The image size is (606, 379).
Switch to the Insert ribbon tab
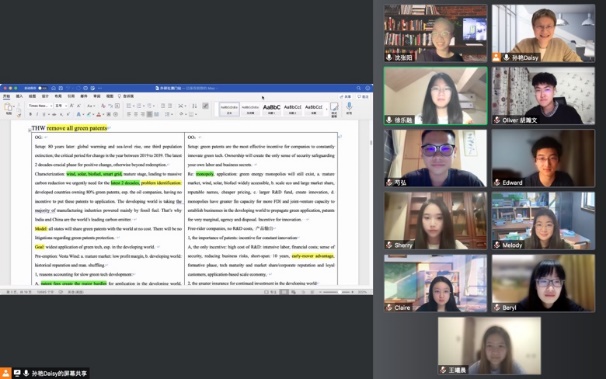pyautogui.click(x=19, y=96)
